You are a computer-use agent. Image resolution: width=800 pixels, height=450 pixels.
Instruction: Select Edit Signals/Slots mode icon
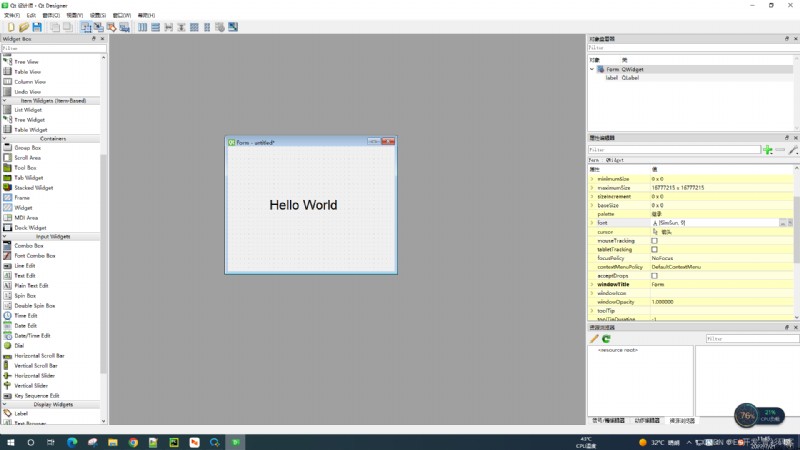coord(98,27)
